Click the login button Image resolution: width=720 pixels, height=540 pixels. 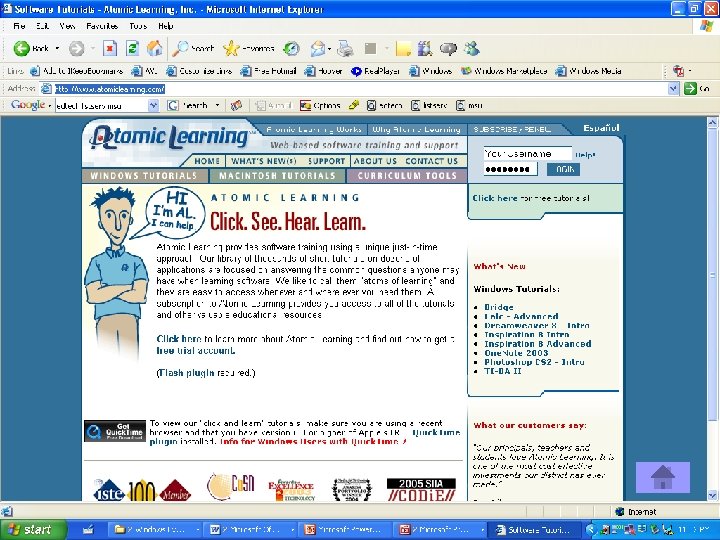pyautogui.click(x=563, y=169)
